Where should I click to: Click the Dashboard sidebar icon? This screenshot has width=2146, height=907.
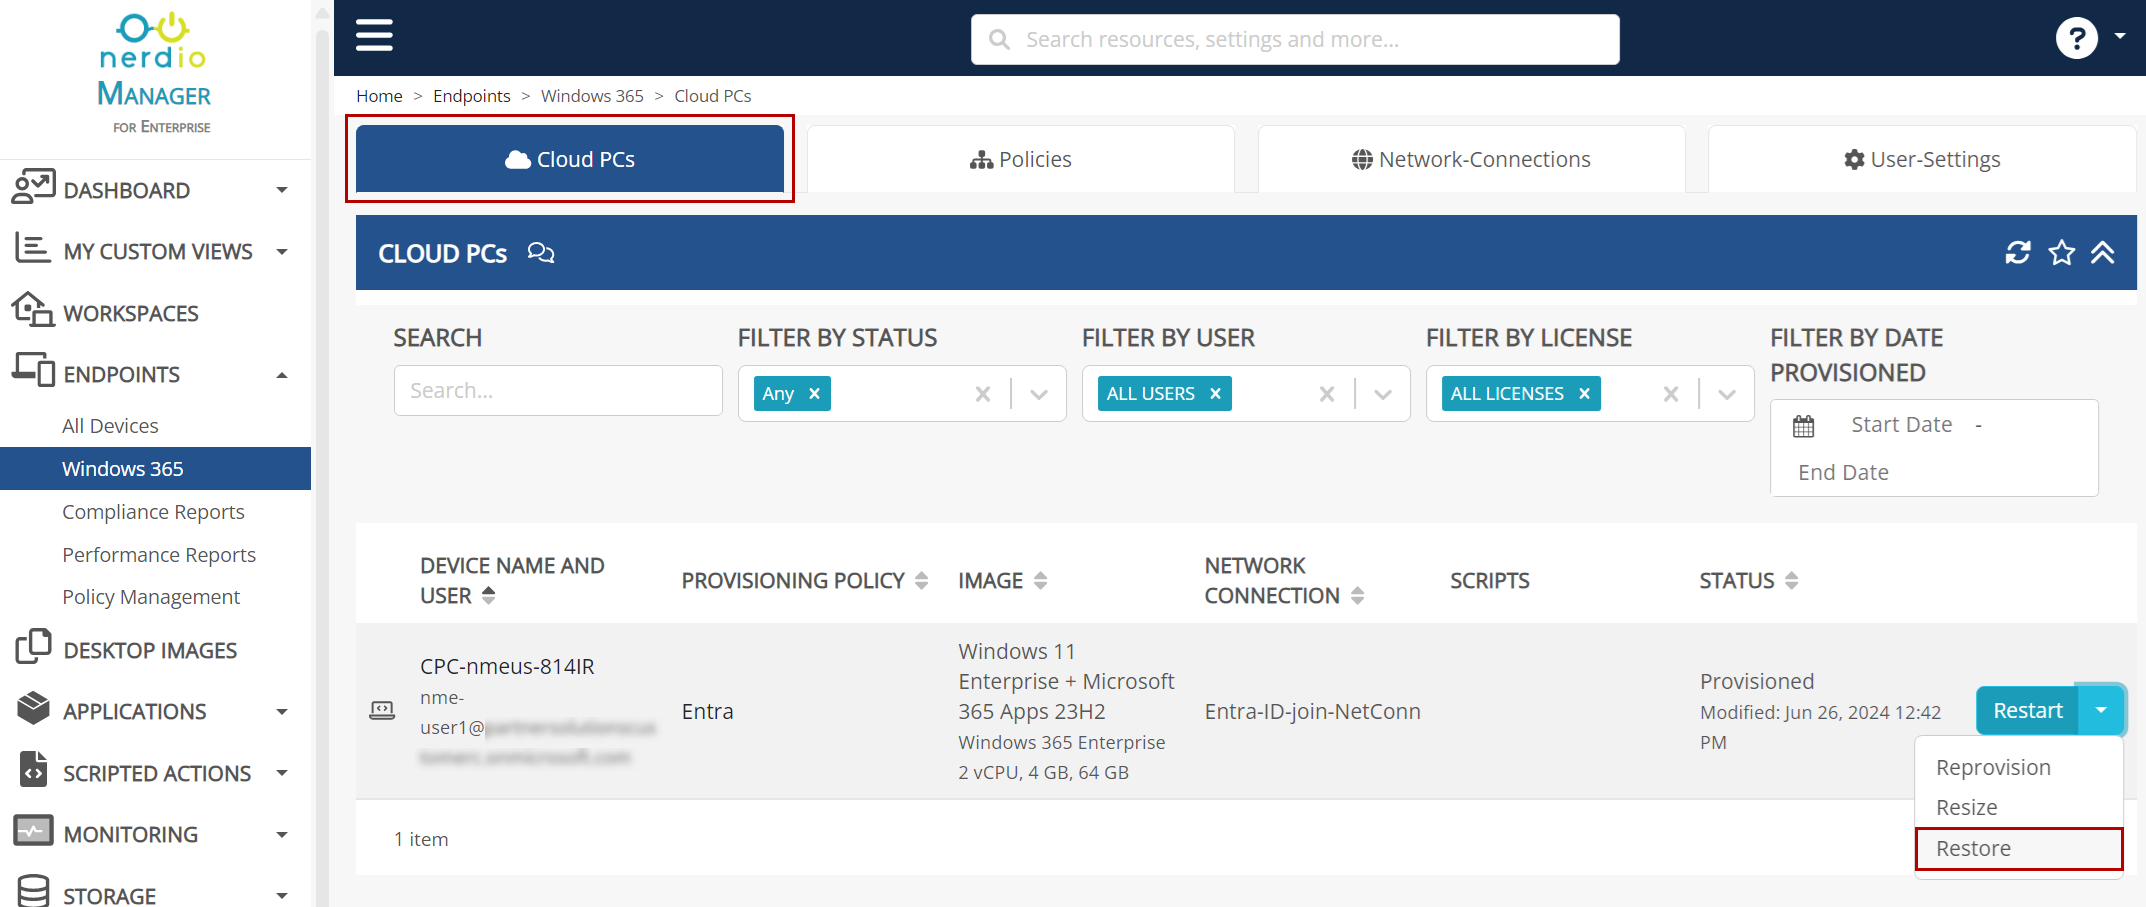coord(33,188)
